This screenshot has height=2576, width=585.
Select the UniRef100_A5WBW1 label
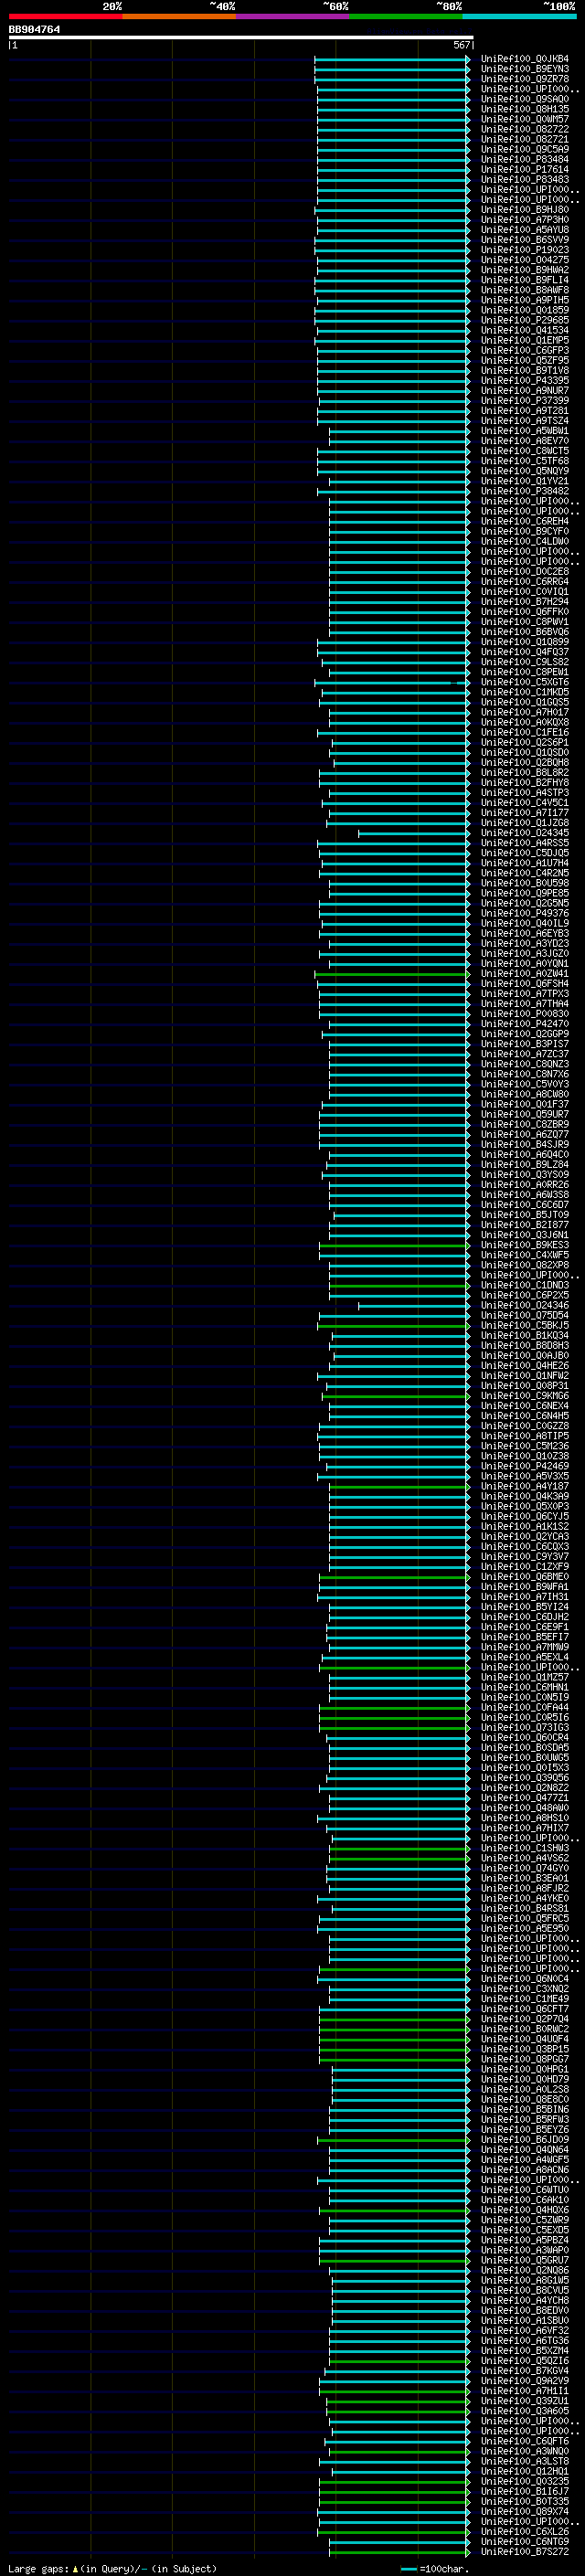coord(525,431)
